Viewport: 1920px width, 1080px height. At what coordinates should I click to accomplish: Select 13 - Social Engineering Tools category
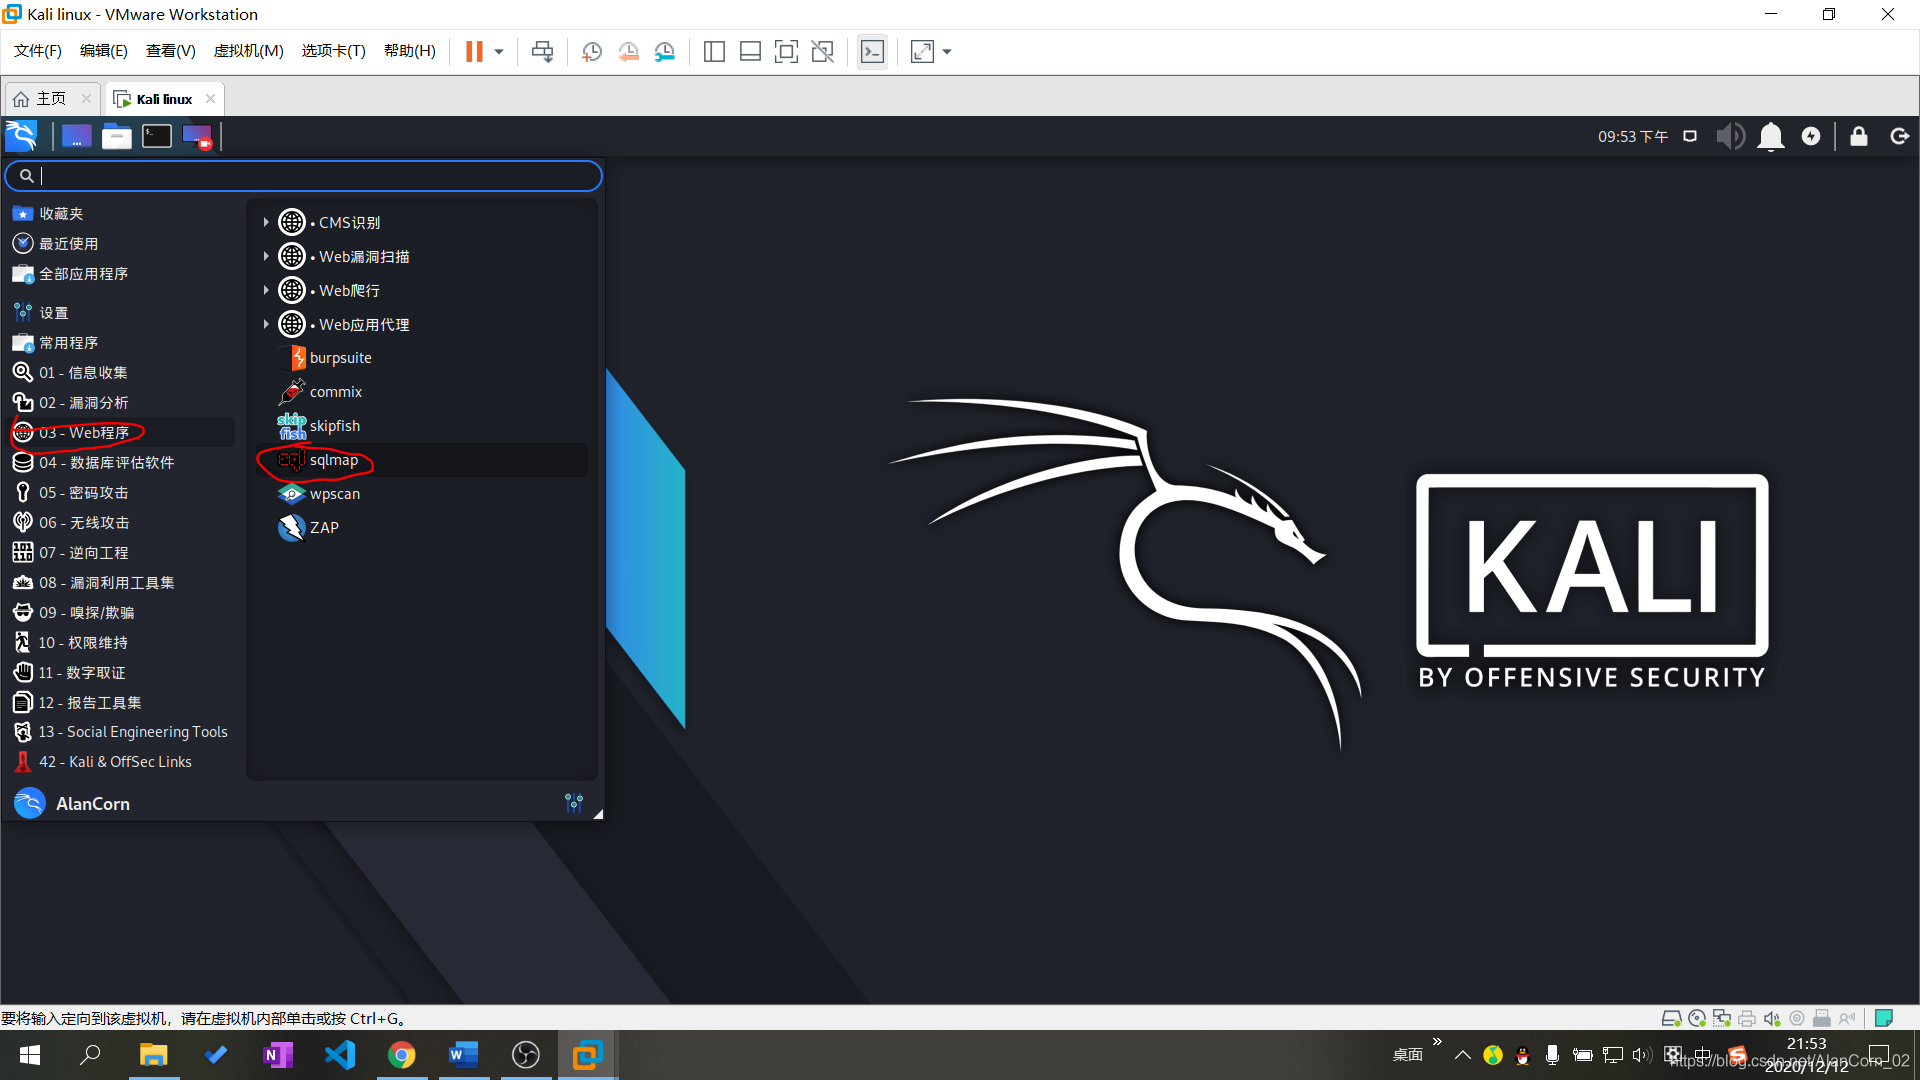coord(122,732)
